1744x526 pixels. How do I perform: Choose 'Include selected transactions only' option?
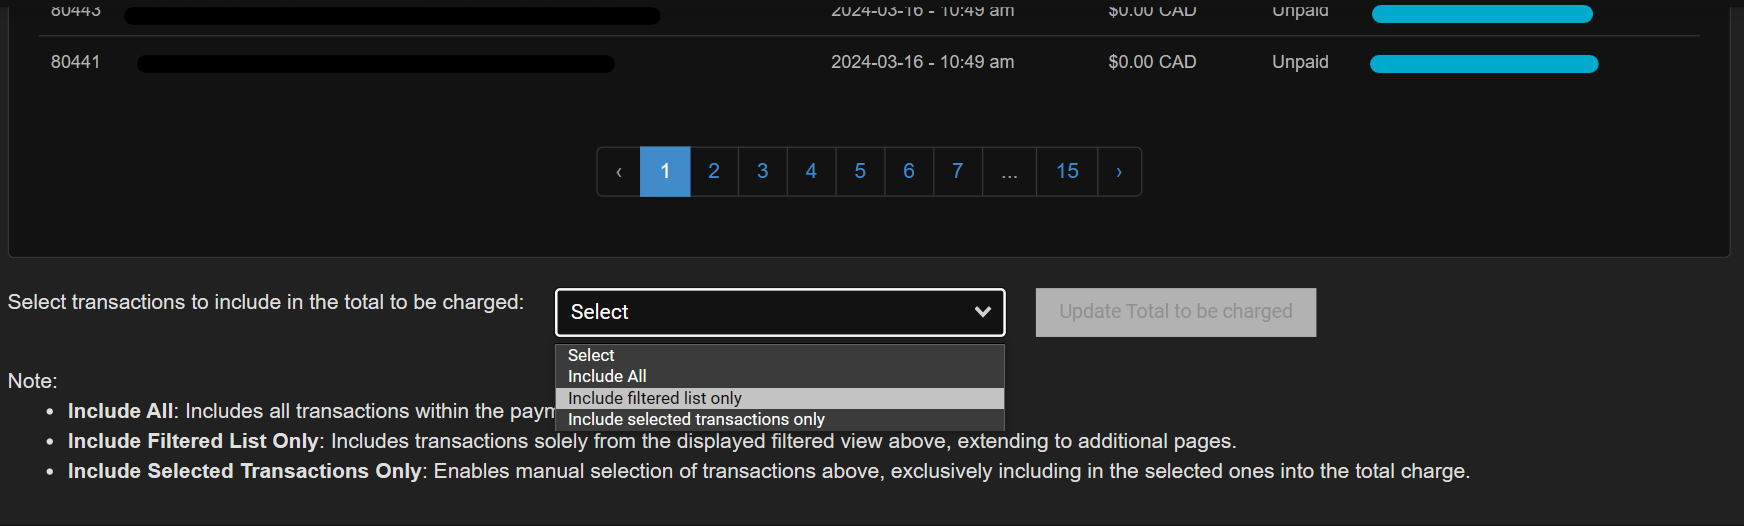(696, 419)
